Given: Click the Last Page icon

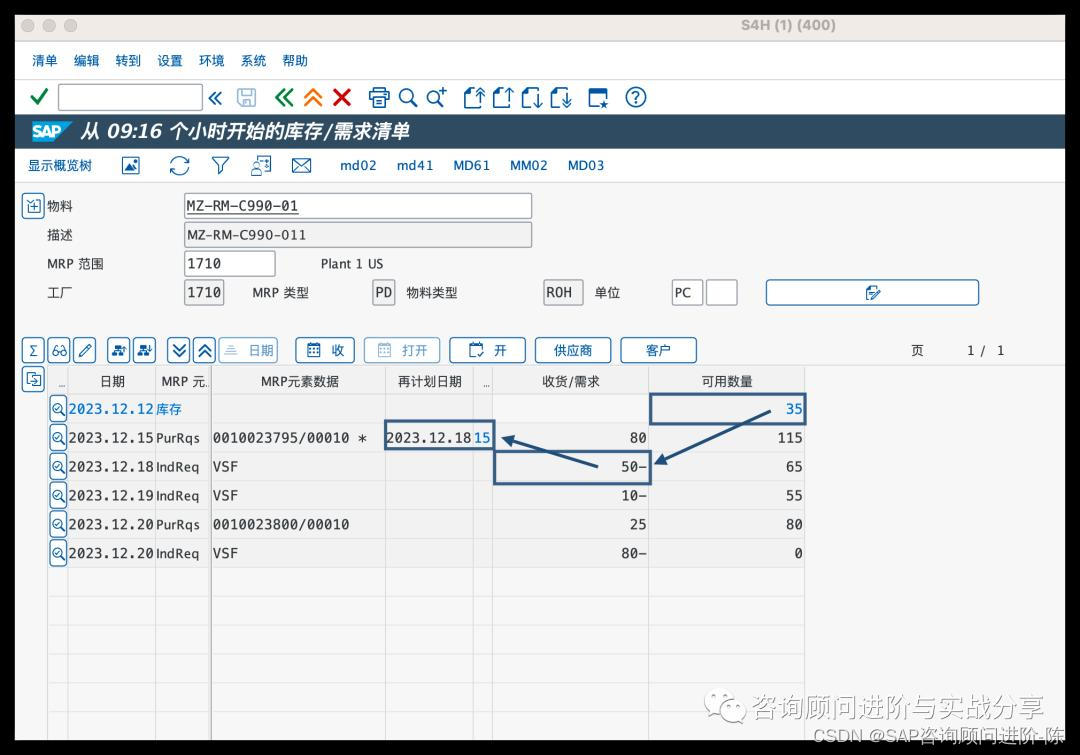Looking at the screenshot, I should click(561, 97).
